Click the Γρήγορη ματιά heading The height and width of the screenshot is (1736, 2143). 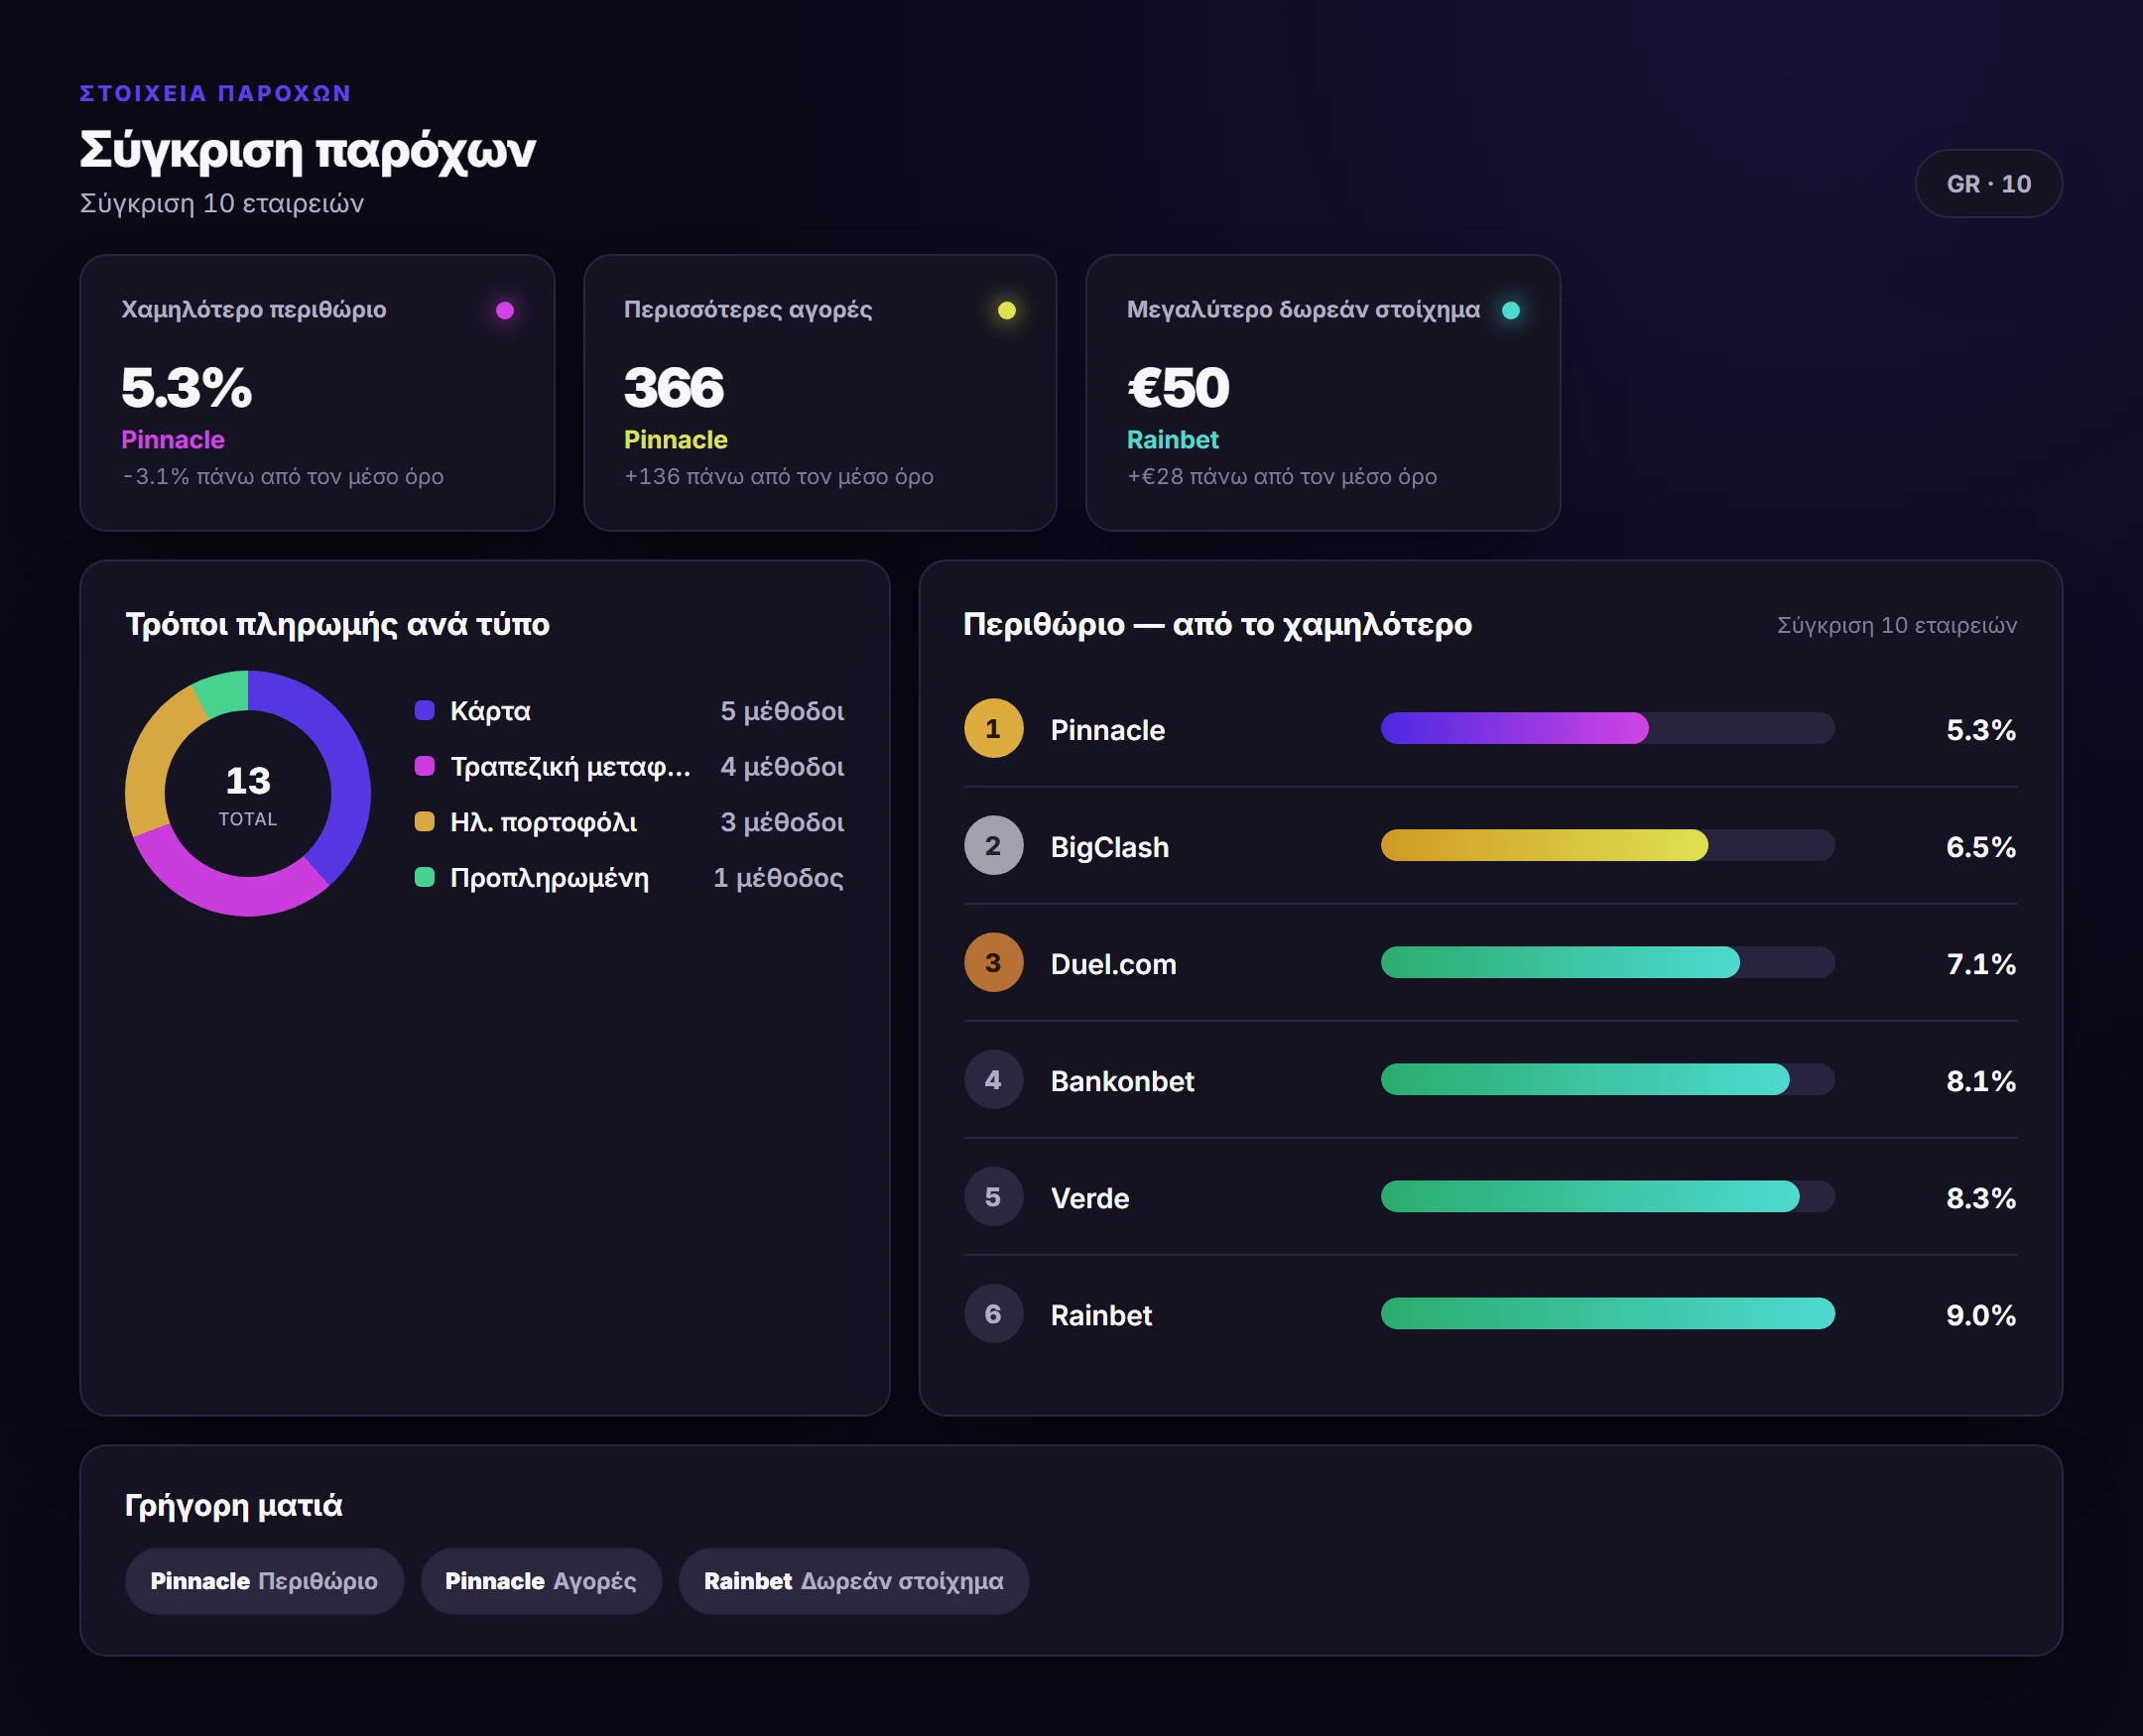[x=234, y=1505]
